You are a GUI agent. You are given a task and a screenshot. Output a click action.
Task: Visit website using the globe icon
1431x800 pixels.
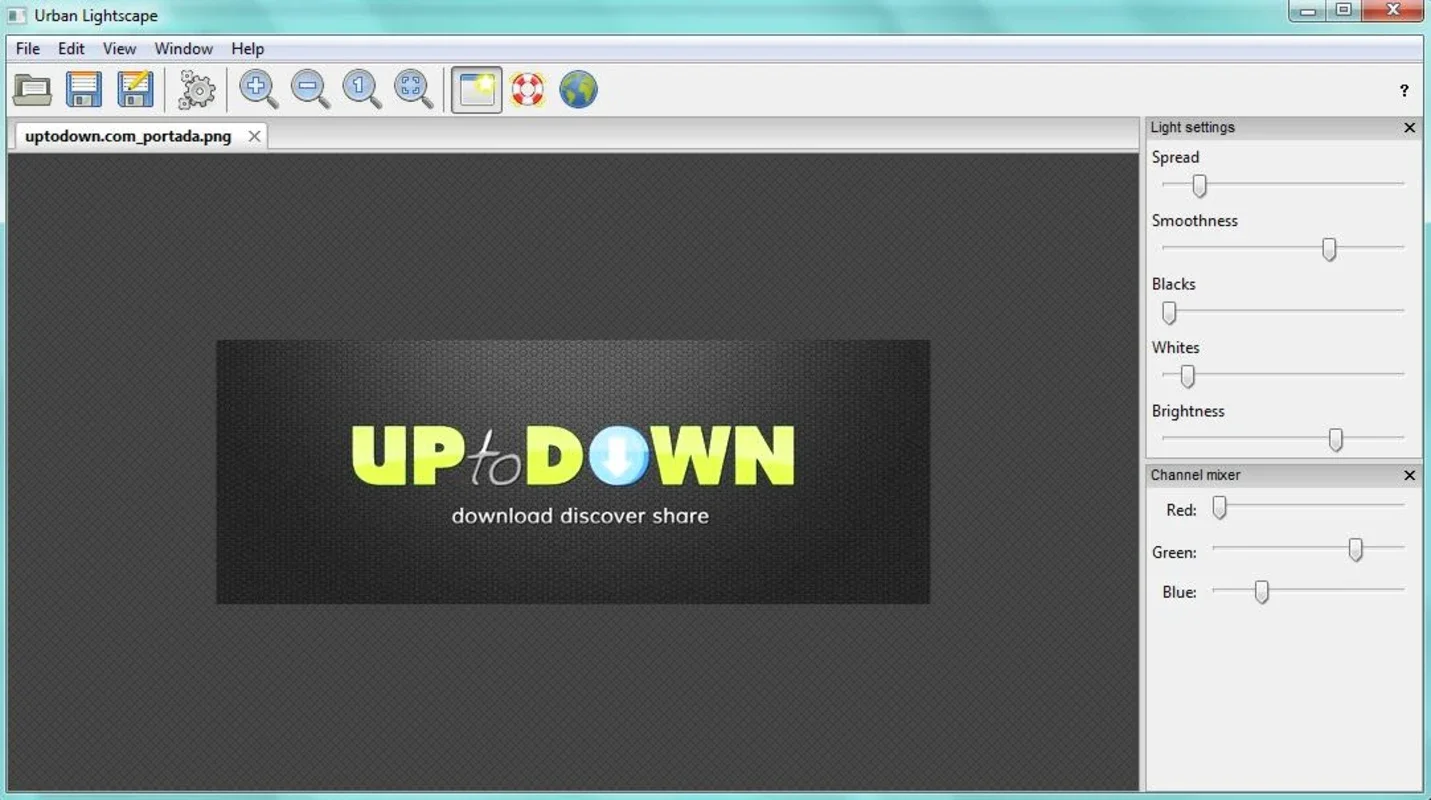coord(578,90)
